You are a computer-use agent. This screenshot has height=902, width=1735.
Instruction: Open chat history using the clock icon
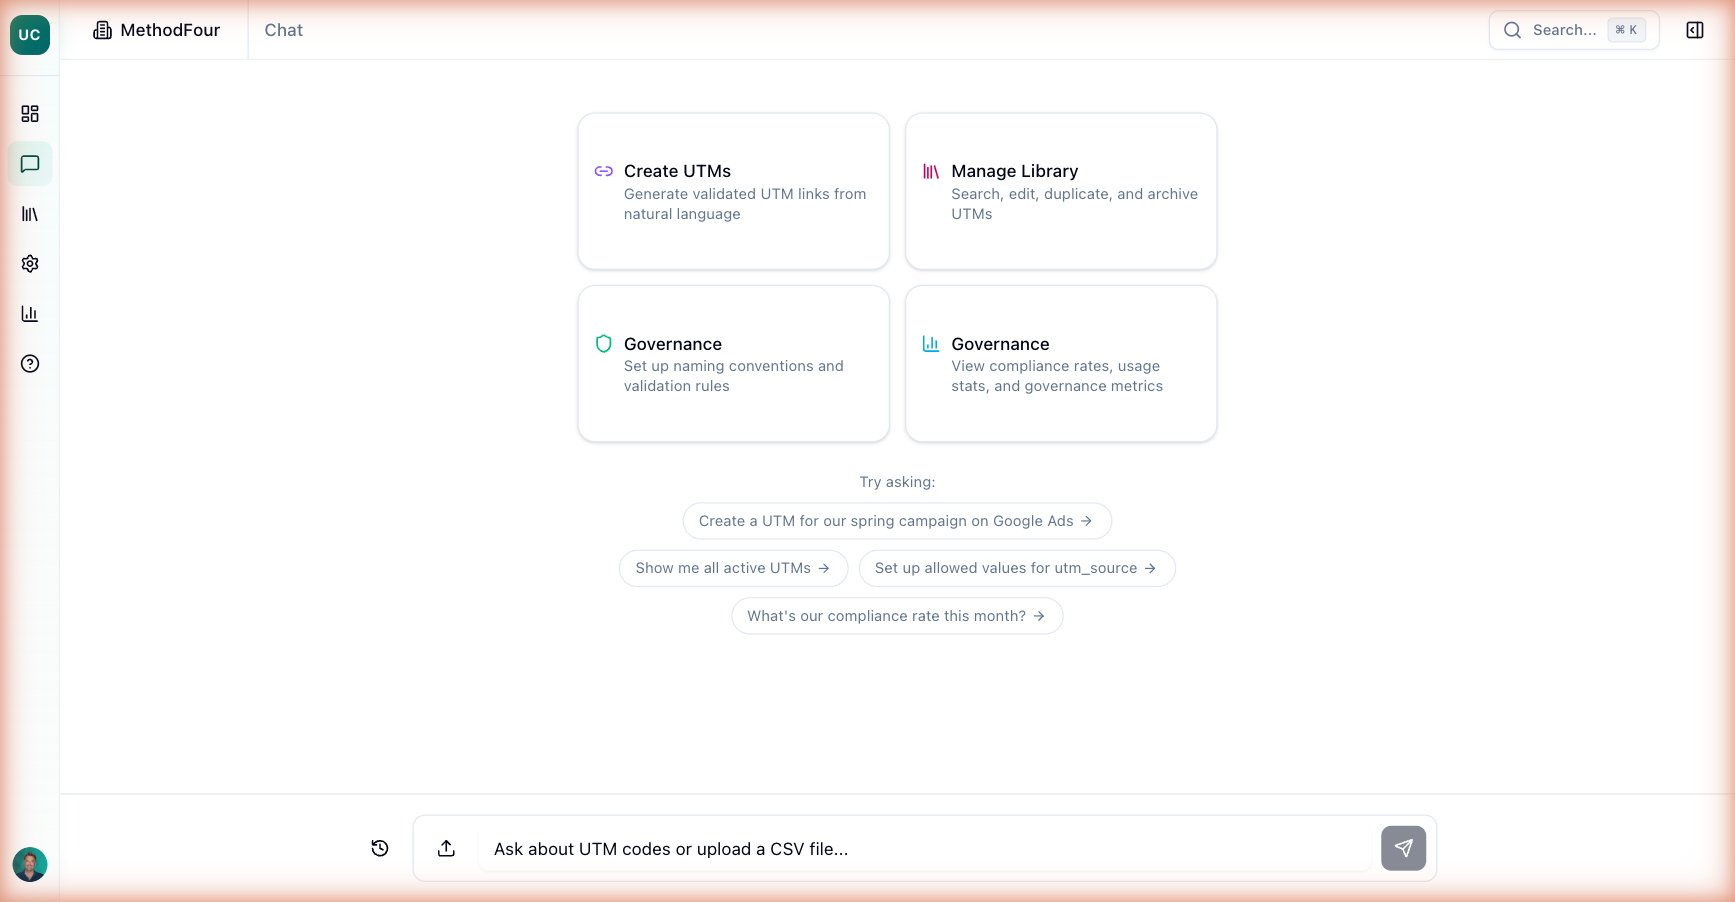(379, 848)
